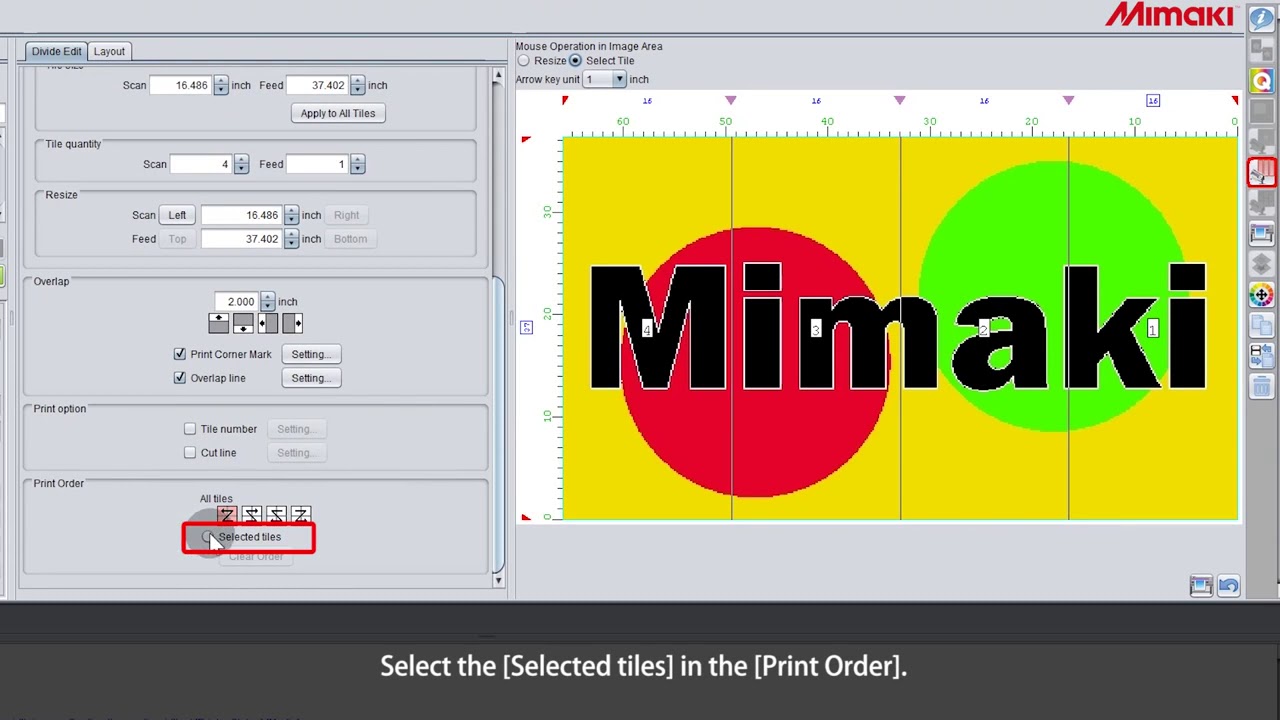Click the Left button in Resize section
The width and height of the screenshot is (1280, 720).
(177, 215)
